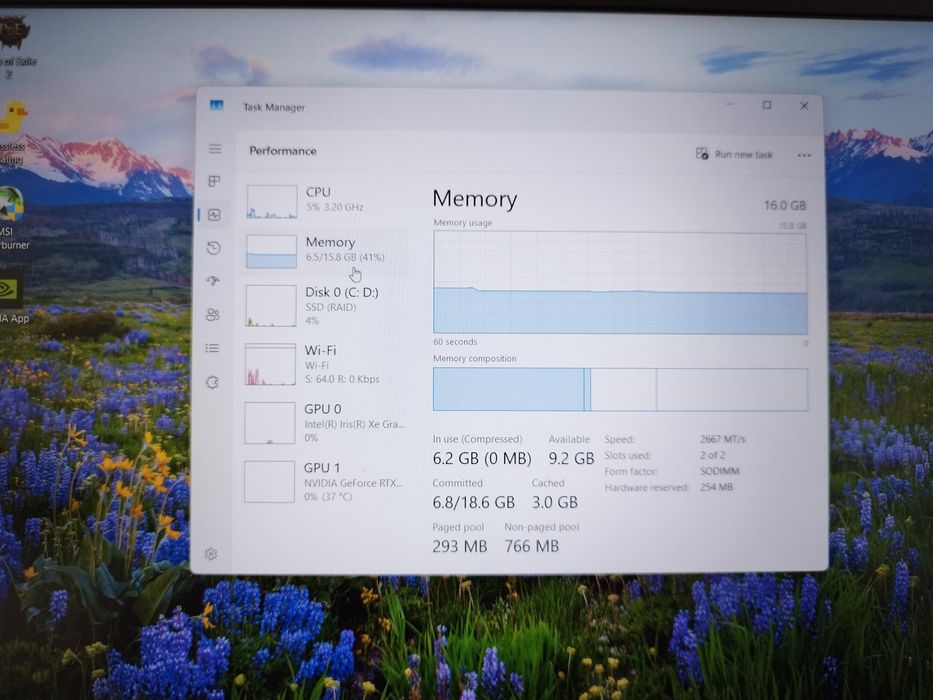Select the yellow duck desktop icon
Viewport: 933px width, 700px height.
[12, 132]
